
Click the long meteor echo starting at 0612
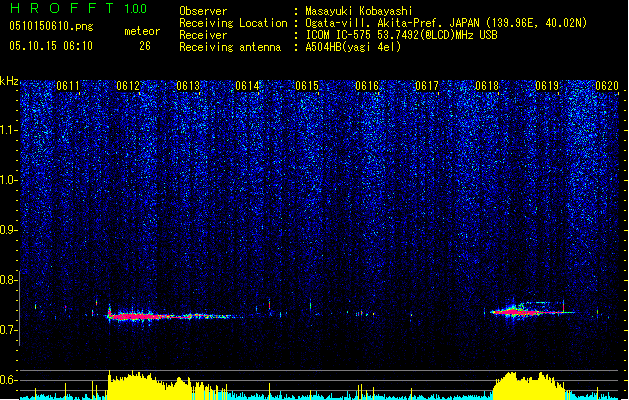[174, 316]
